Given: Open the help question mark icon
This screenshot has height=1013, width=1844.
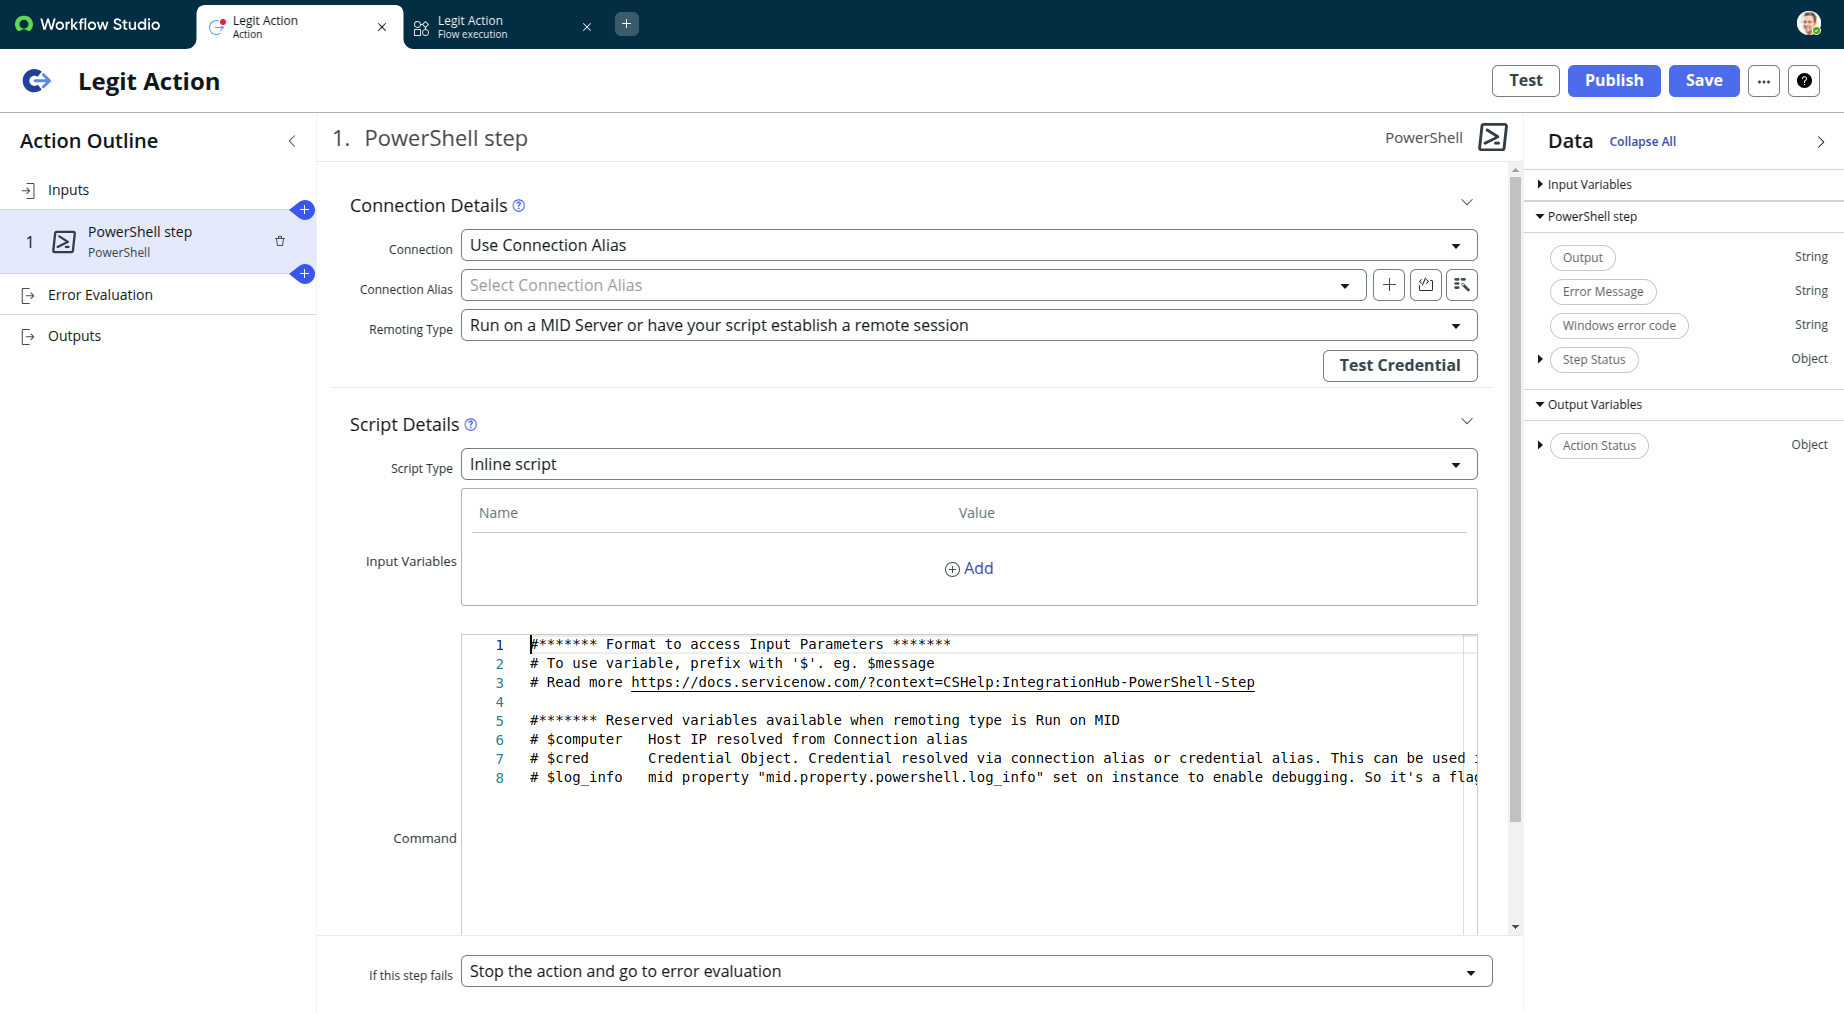Looking at the screenshot, I should pos(1804,81).
